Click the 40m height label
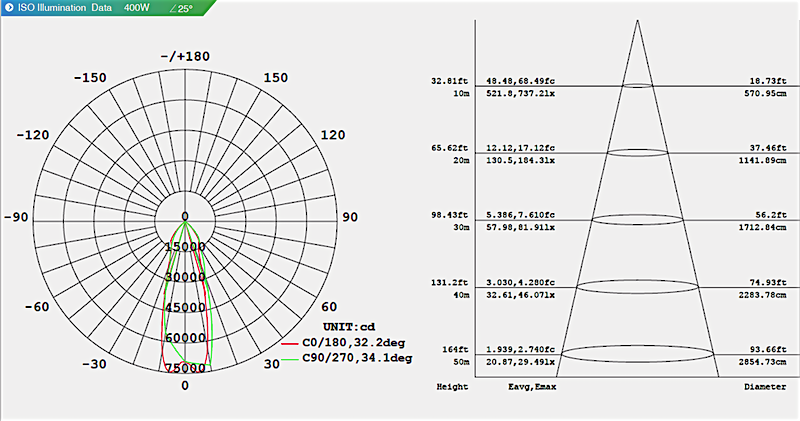The height and width of the screenshot is (421, 800). tap(461, 295)
